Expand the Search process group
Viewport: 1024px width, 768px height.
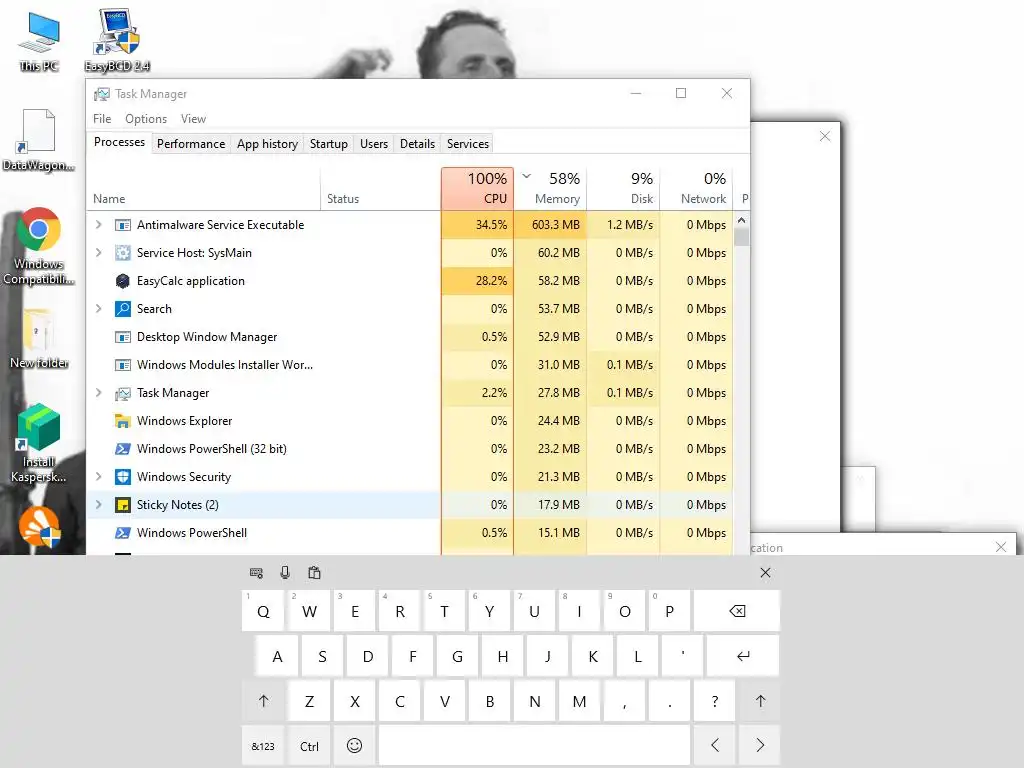point(99,309)
